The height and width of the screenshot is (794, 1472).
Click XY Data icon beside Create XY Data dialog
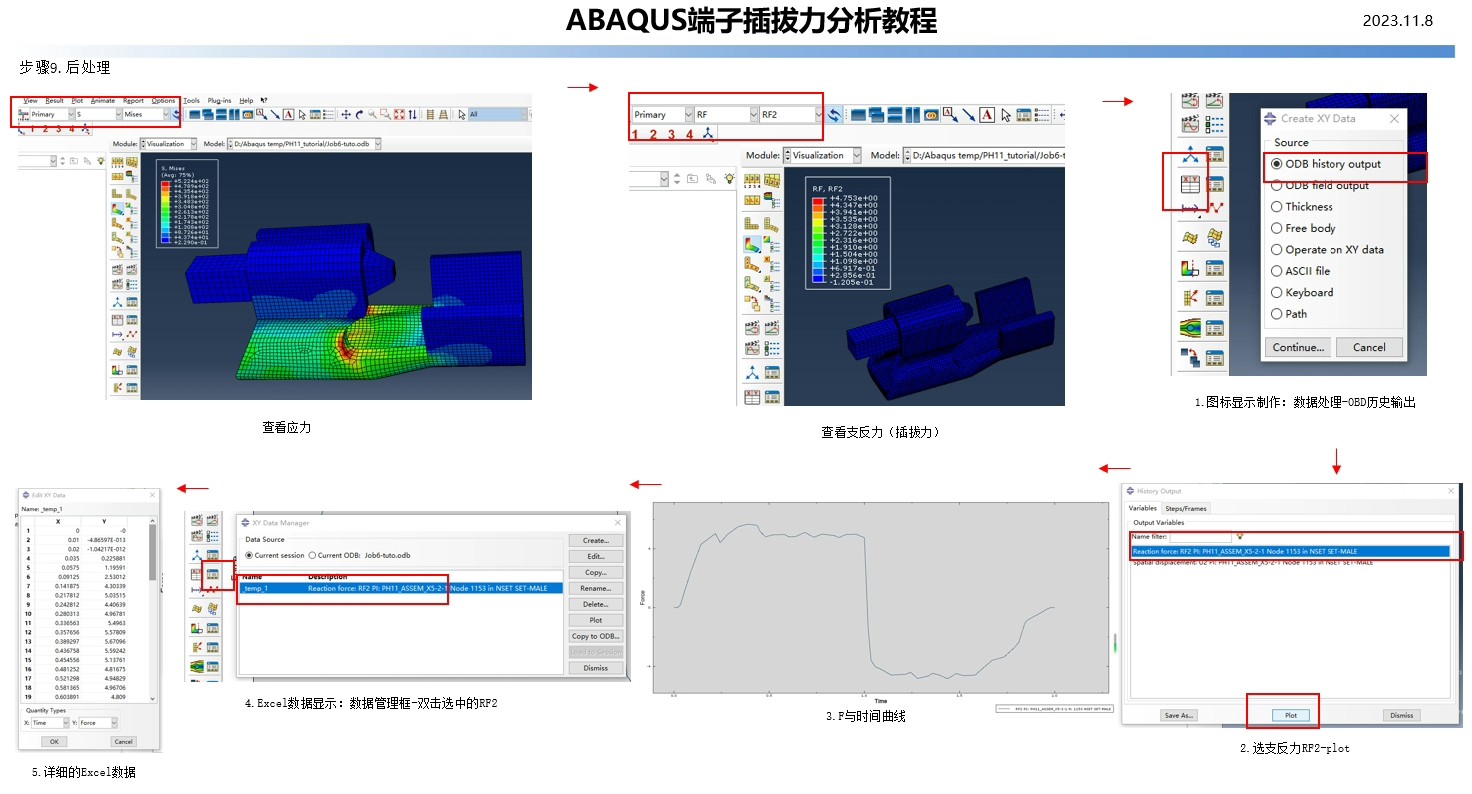coord(1191,184)
